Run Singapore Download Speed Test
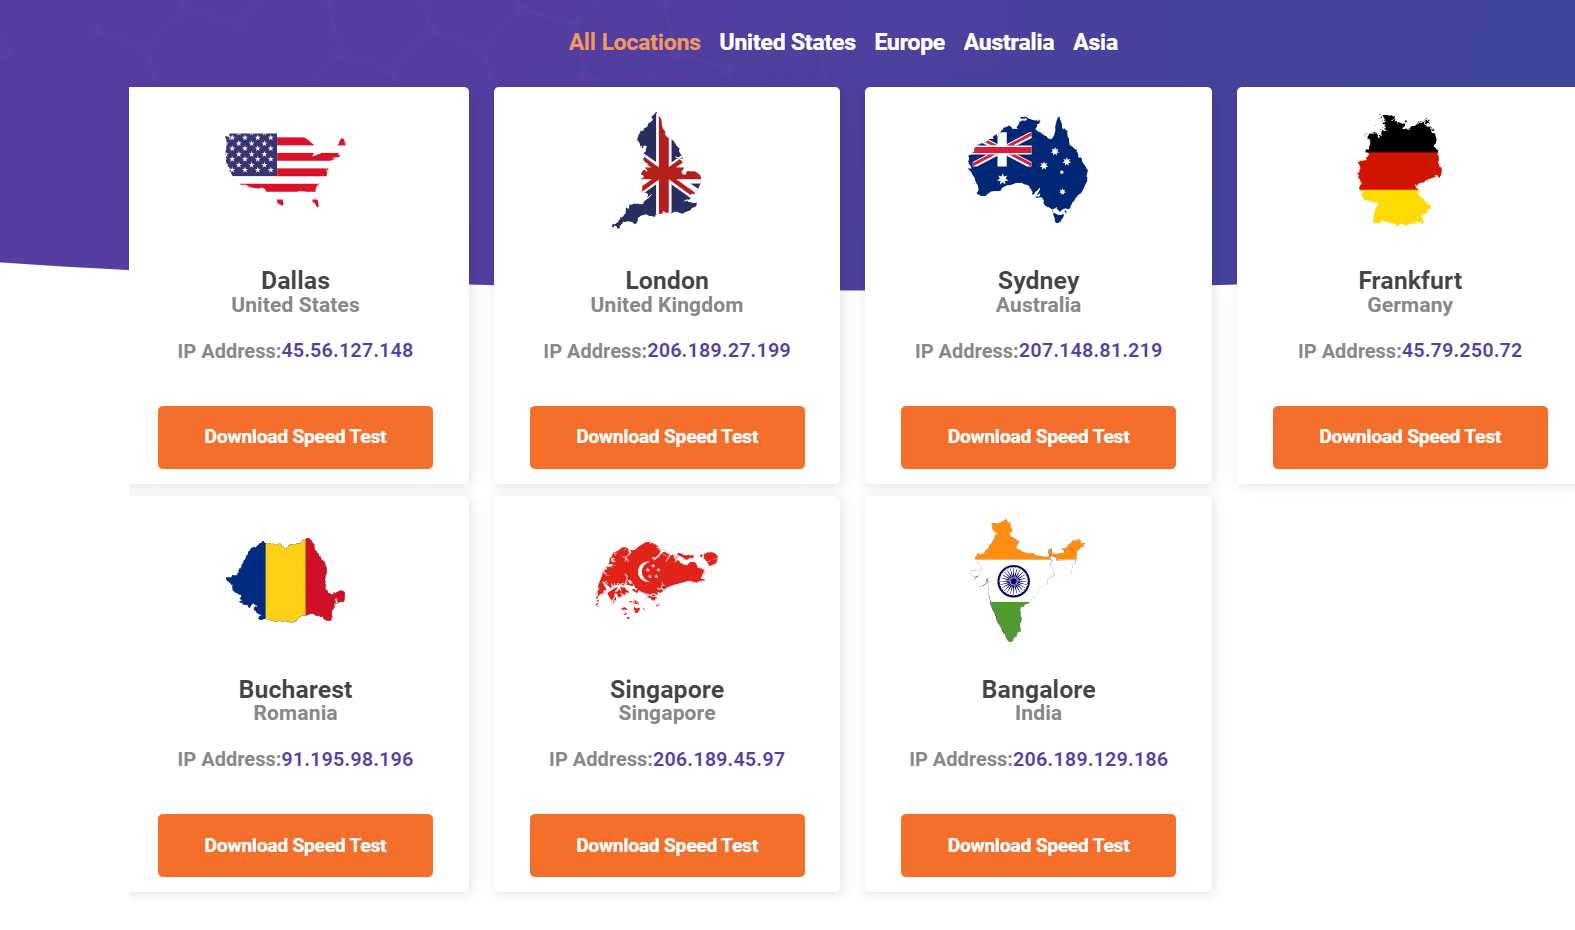This screenshot has height=930, width=1575. point(667,846)
